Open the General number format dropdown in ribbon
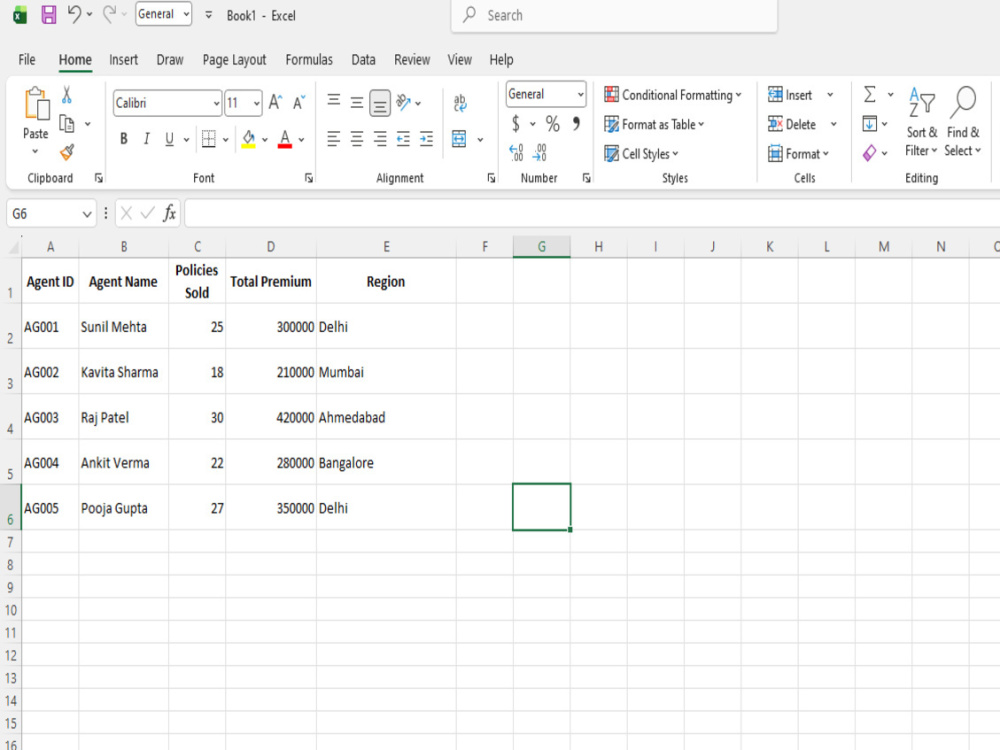This screenshot has height=750, width=1000. tap(580, 94)
